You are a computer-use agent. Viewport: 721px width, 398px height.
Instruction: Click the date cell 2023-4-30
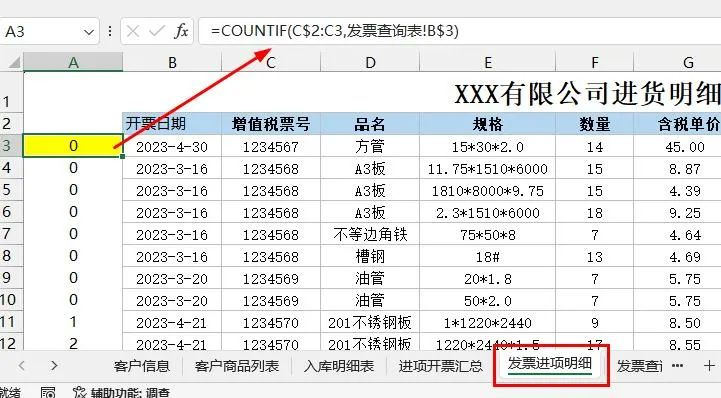tap(172, 147)
